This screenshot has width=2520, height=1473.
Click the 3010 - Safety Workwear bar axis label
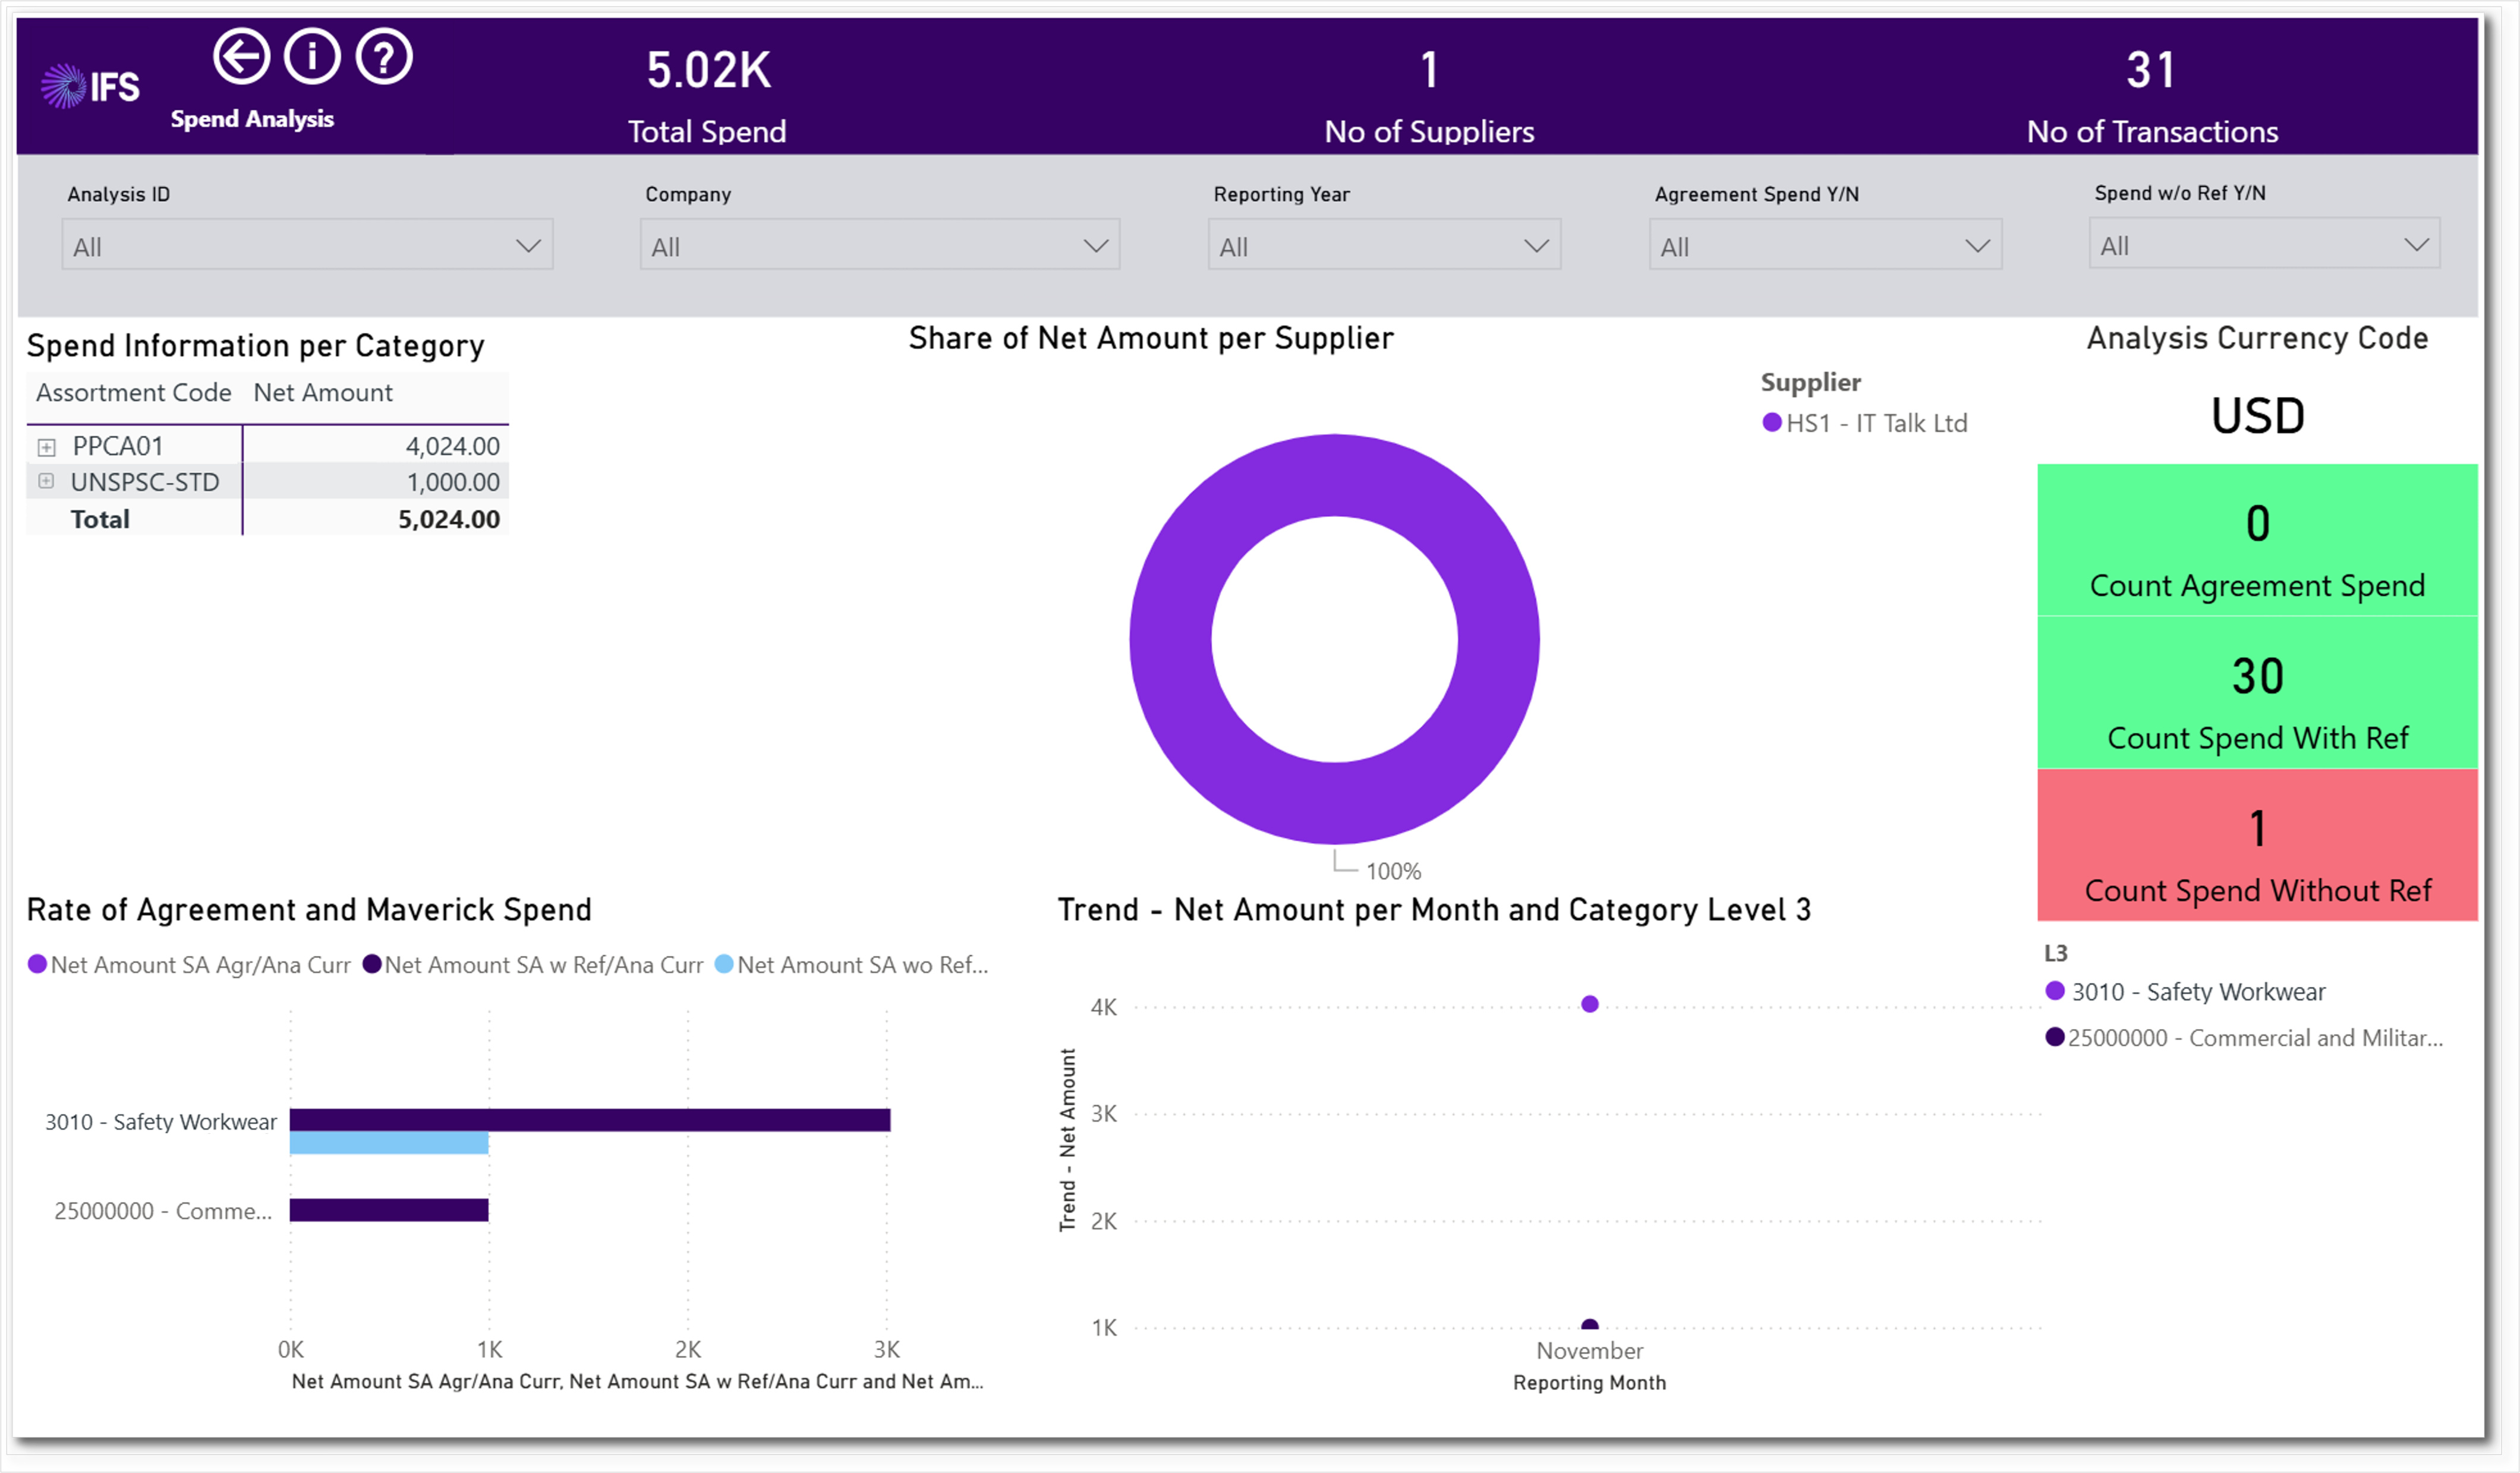pyautogui.click(x=161, y=1122)
